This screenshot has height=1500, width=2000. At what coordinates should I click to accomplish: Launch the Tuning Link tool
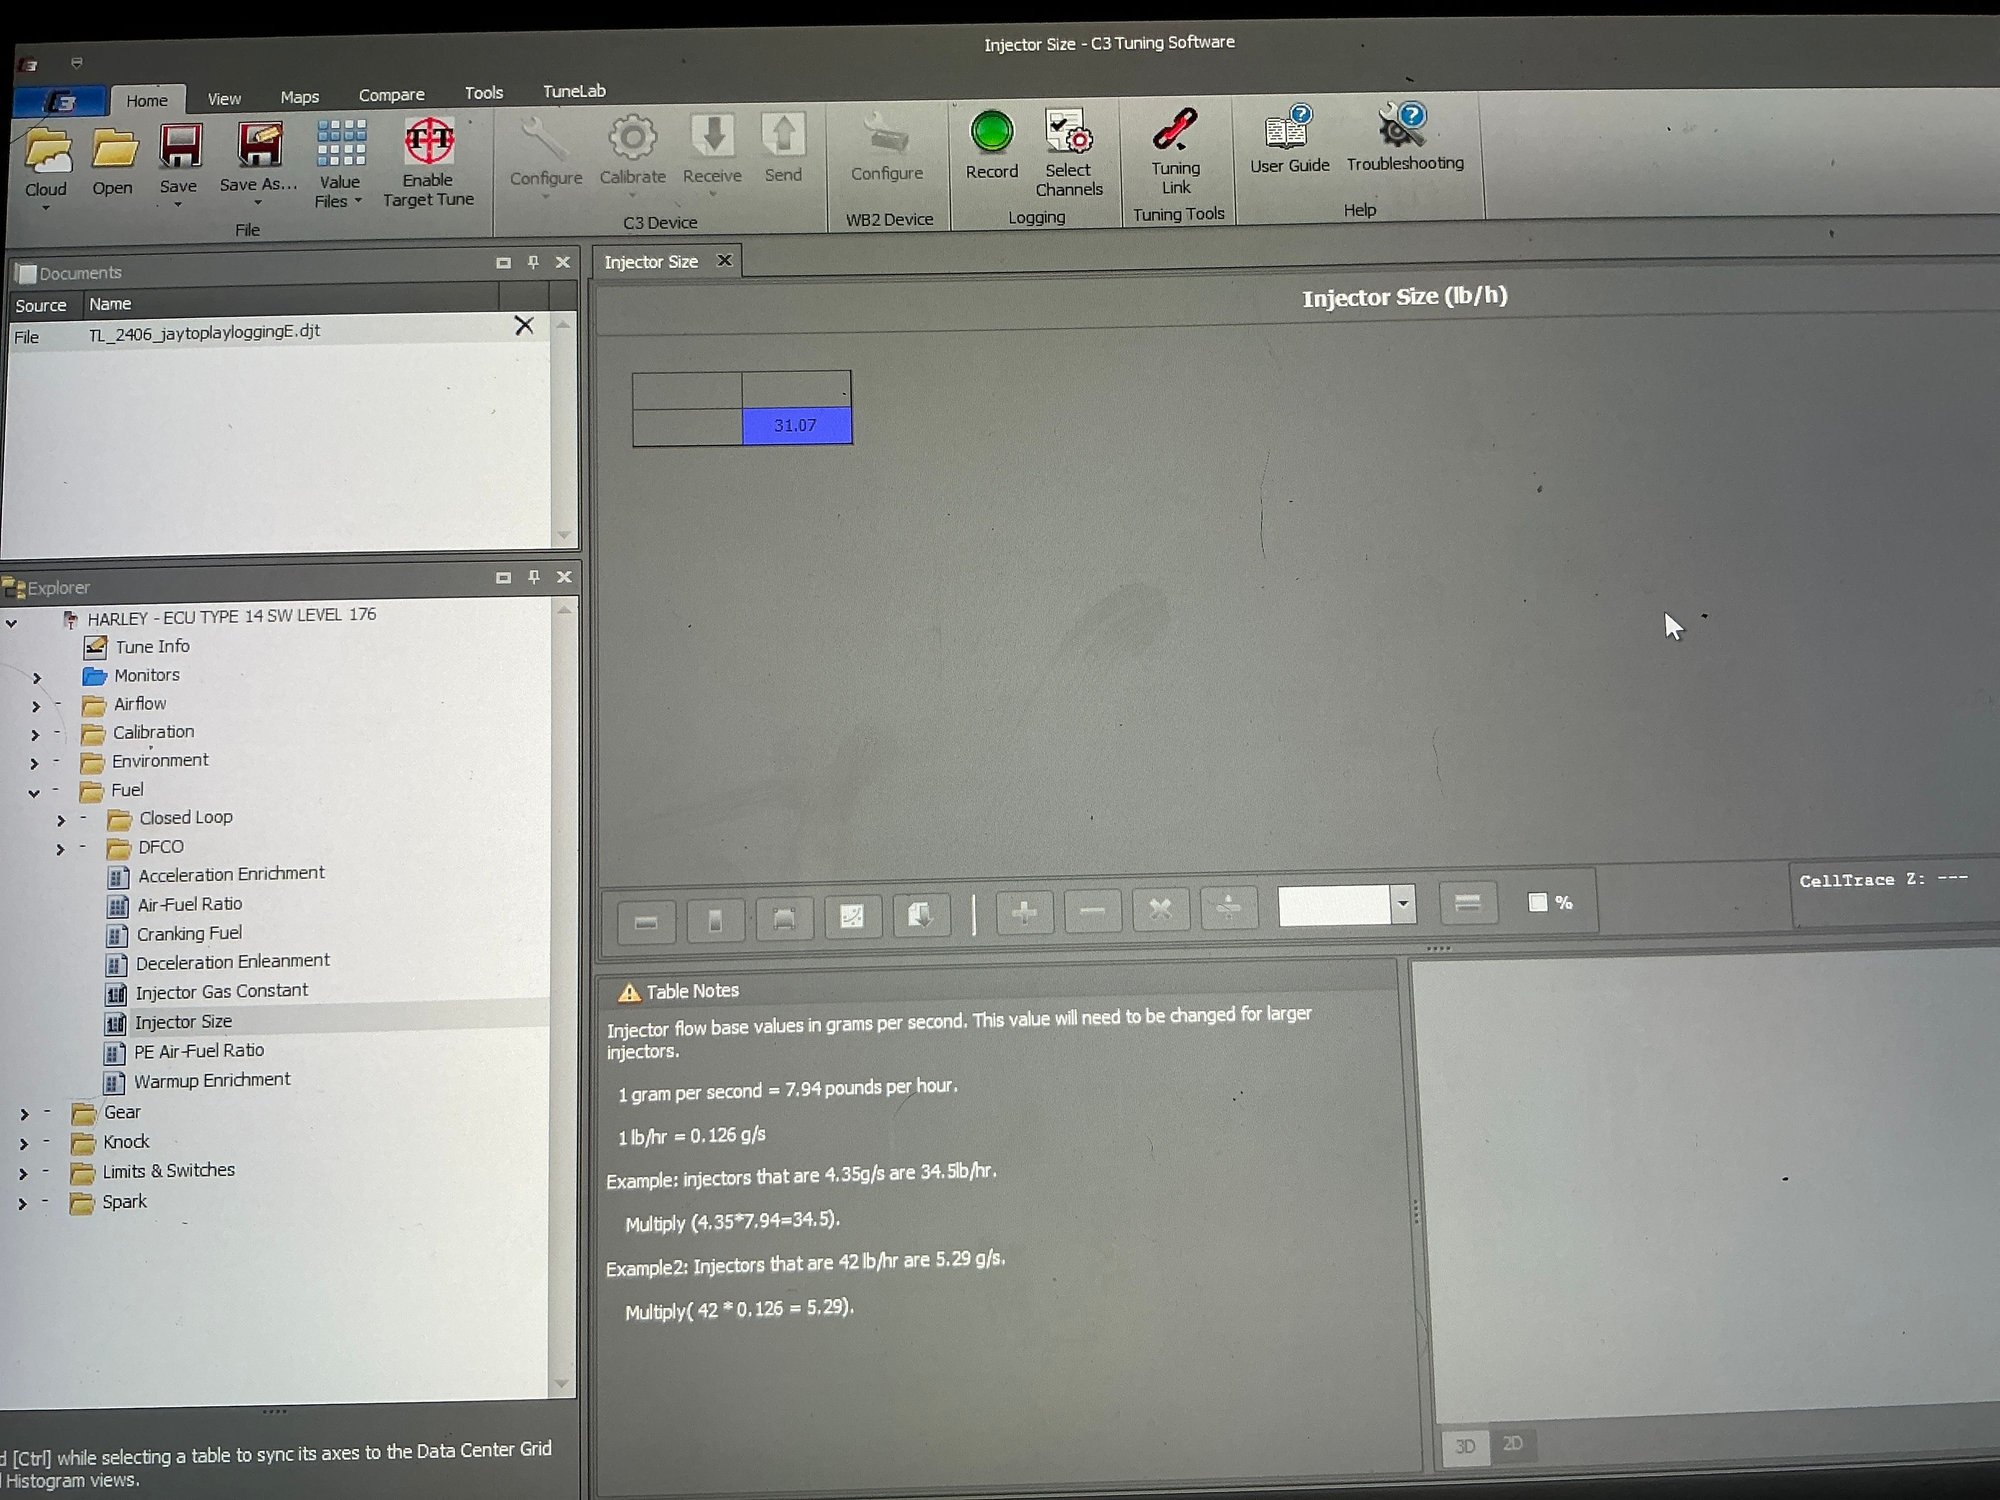click(x=1175, y=131)
